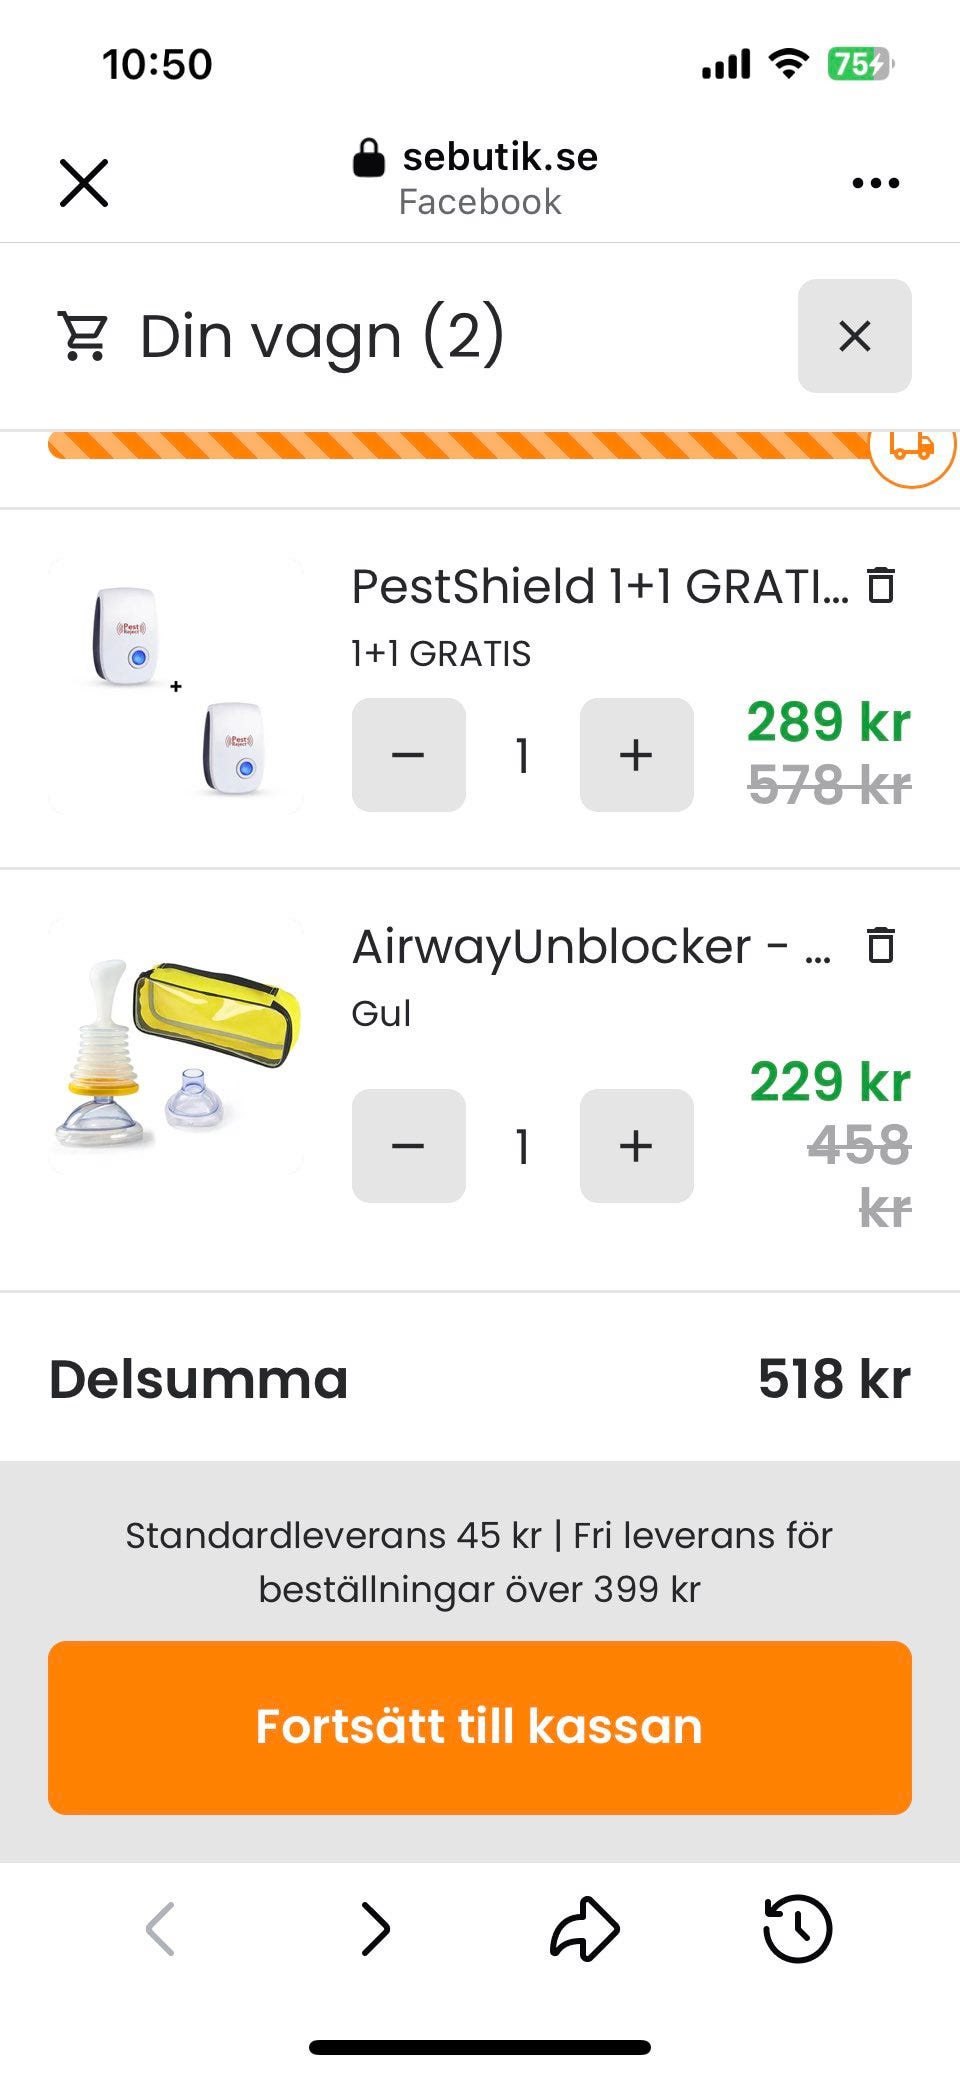Remove AirwayUnblocker using trash icon
Viewport: 960px width, 2079px height.
tap(880, 945)
